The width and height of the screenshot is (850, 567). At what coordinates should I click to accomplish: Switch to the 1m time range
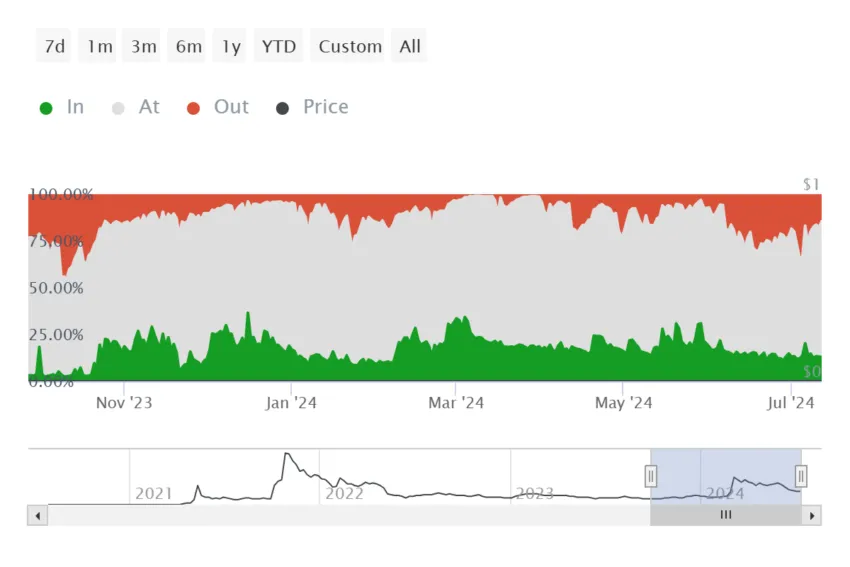[98, 46]
